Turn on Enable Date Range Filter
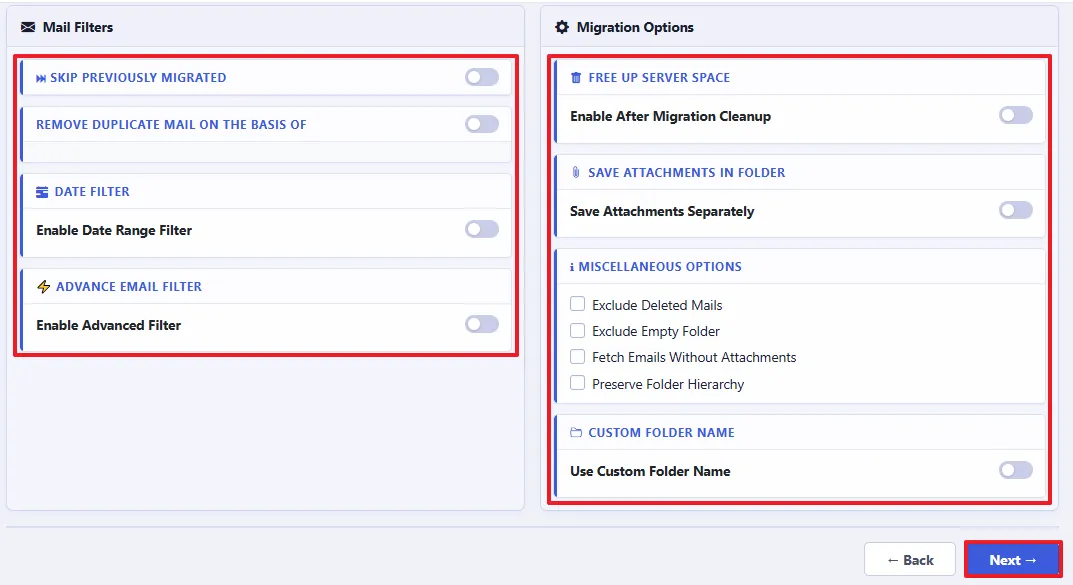Screen dimensions: 1073x585 click(482, 229)
